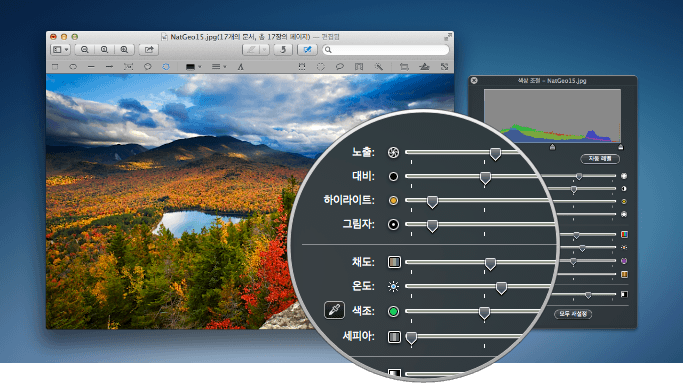This screenshot has height=384, width=683.
Task: Select the oval shape tool
Action: [73, 67]
